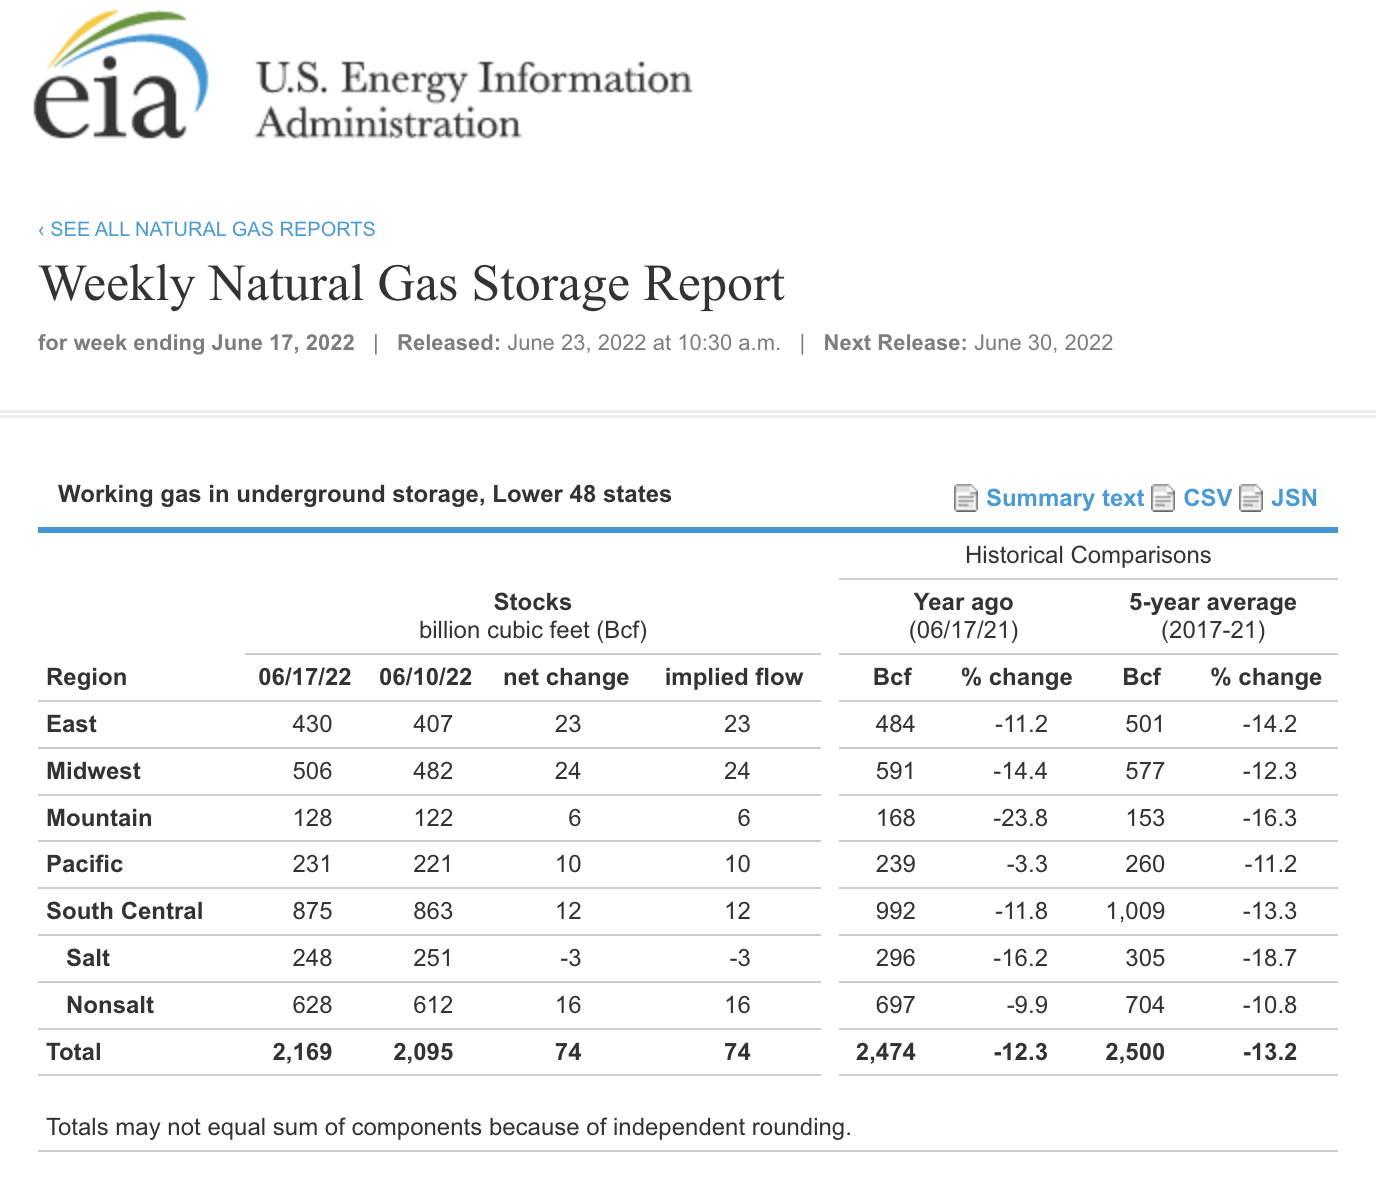This screenshot has height=1186, width=1376.
Task: Click the JSN document icon
Action: [x=1251, y=498]
